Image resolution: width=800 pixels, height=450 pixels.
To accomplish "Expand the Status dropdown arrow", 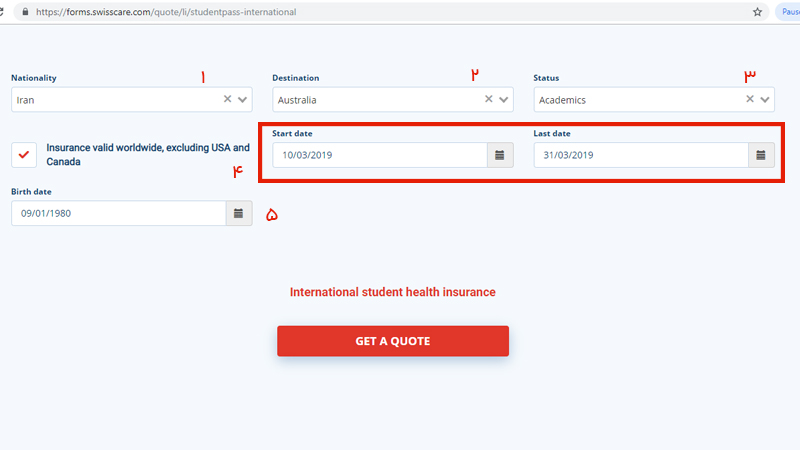I will coord(765,99).
